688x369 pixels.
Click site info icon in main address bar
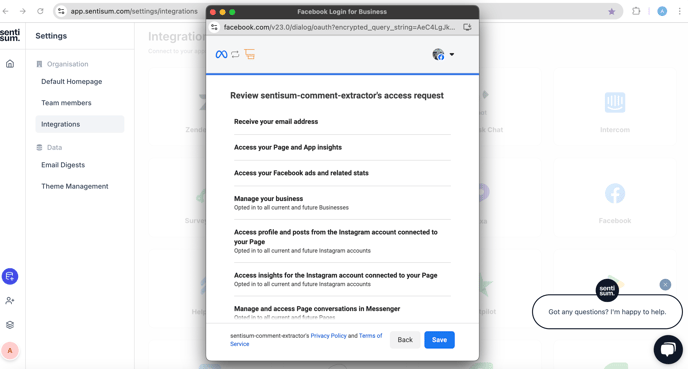[61, 11]
